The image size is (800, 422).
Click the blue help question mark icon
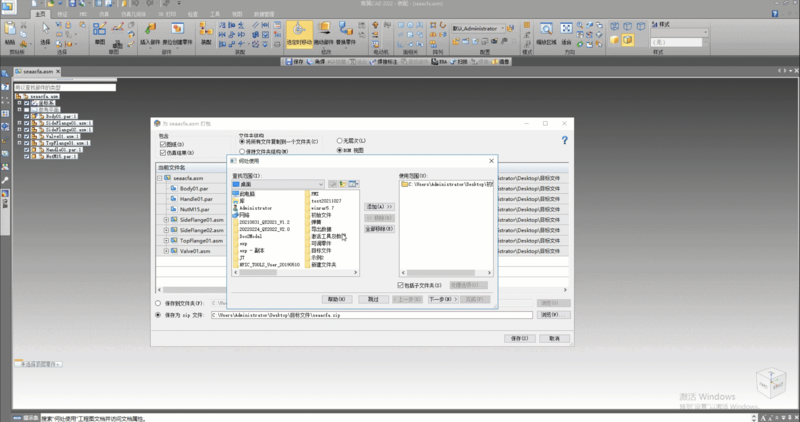point(565,141)
